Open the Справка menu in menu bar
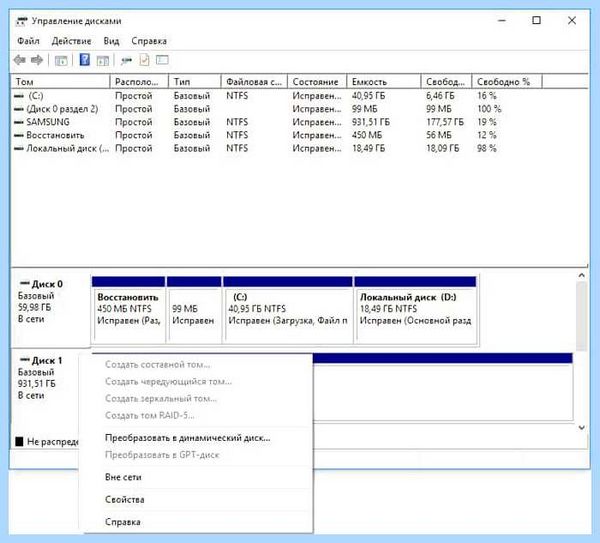The height and width of the screenshot is (543, 600). coord(149,41)
